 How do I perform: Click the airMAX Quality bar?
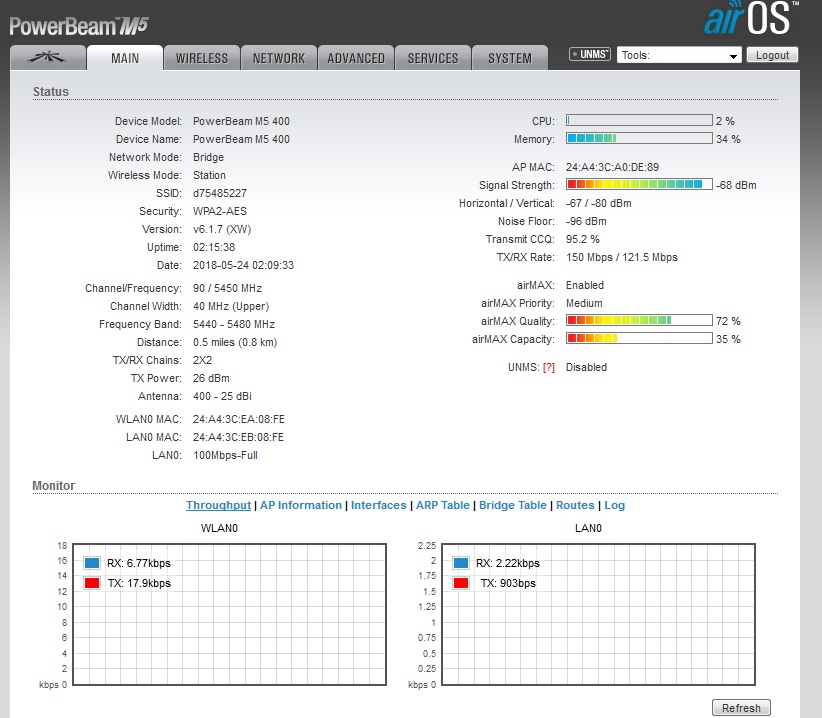pyautogui.click(x=639, y=320)
